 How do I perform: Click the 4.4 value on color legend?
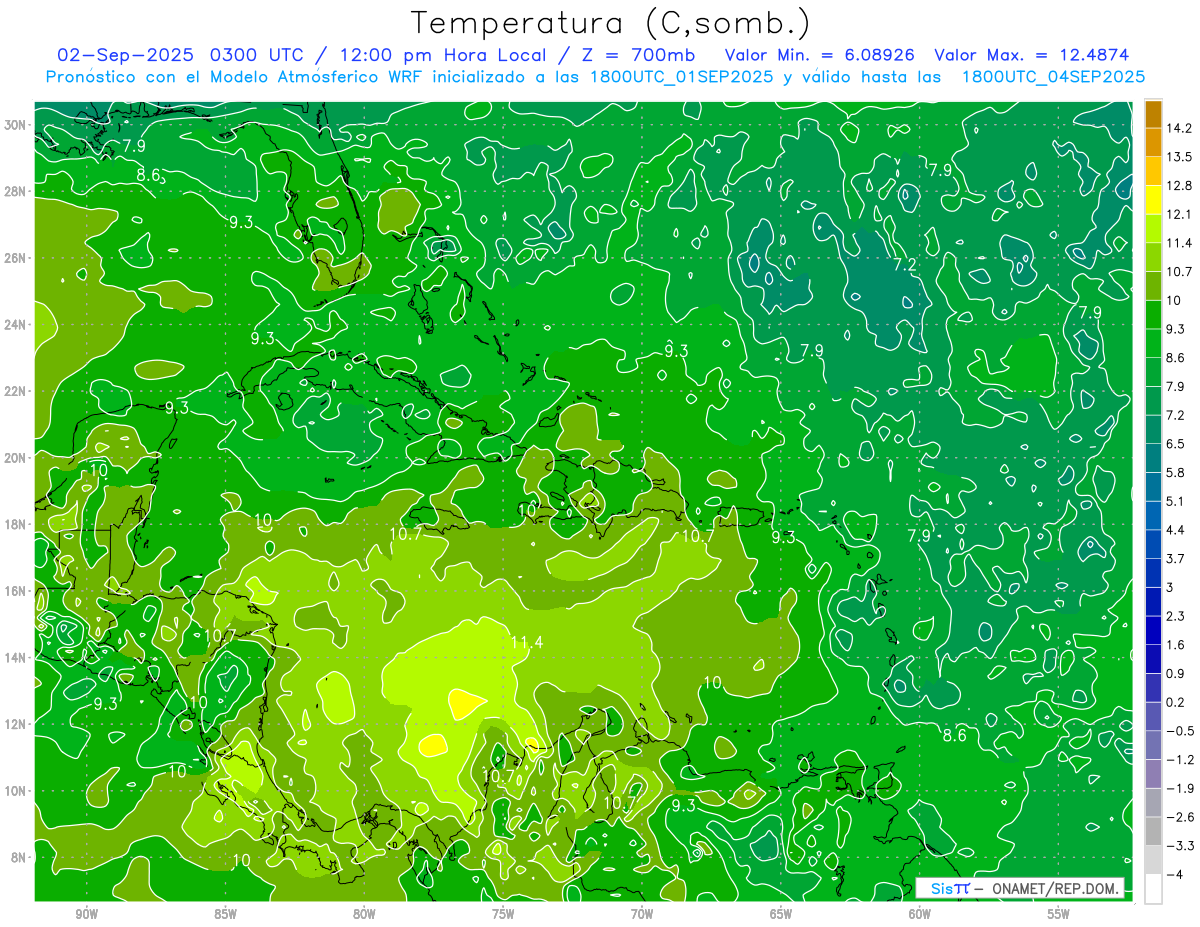pos(1175,529)
